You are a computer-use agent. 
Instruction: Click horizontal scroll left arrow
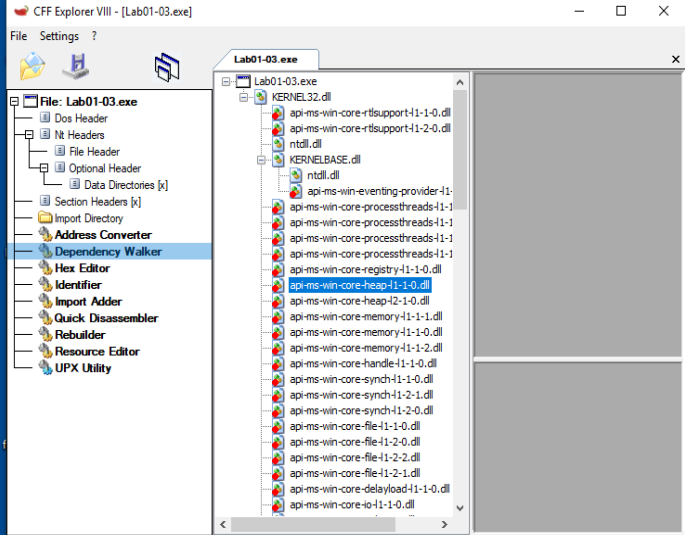tap(223, 524)
